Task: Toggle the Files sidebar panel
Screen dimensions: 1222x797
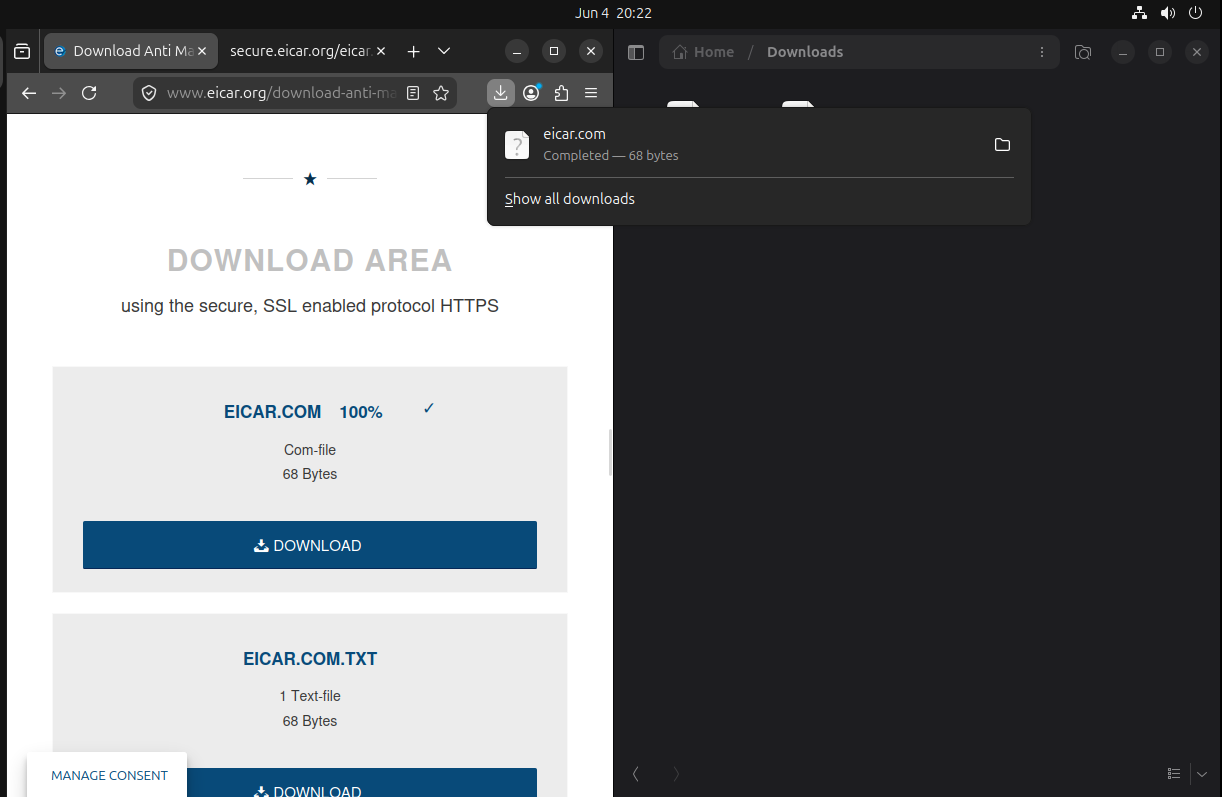Action: (636, 52)
